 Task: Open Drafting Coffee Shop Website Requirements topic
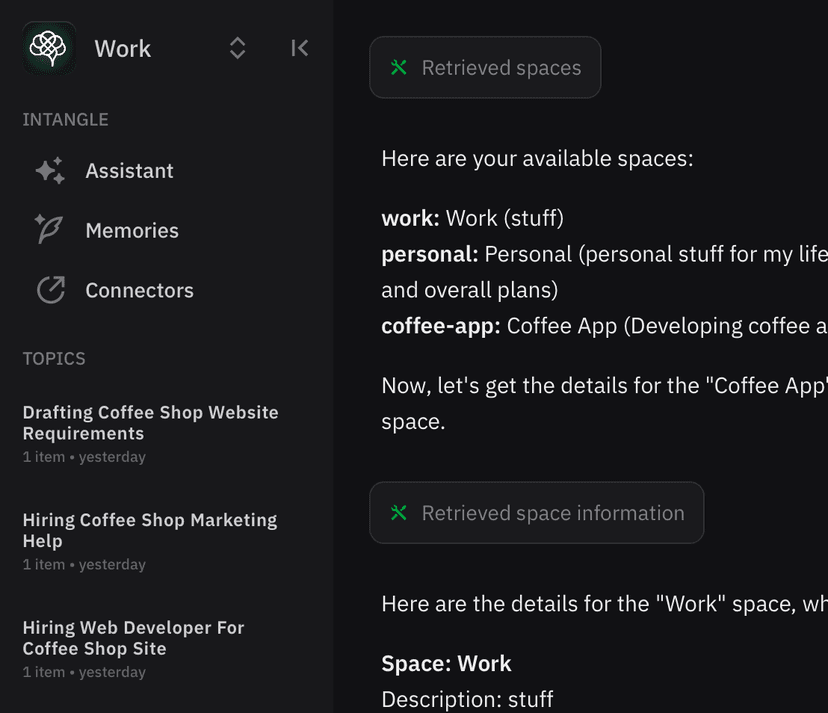[150, 422]
